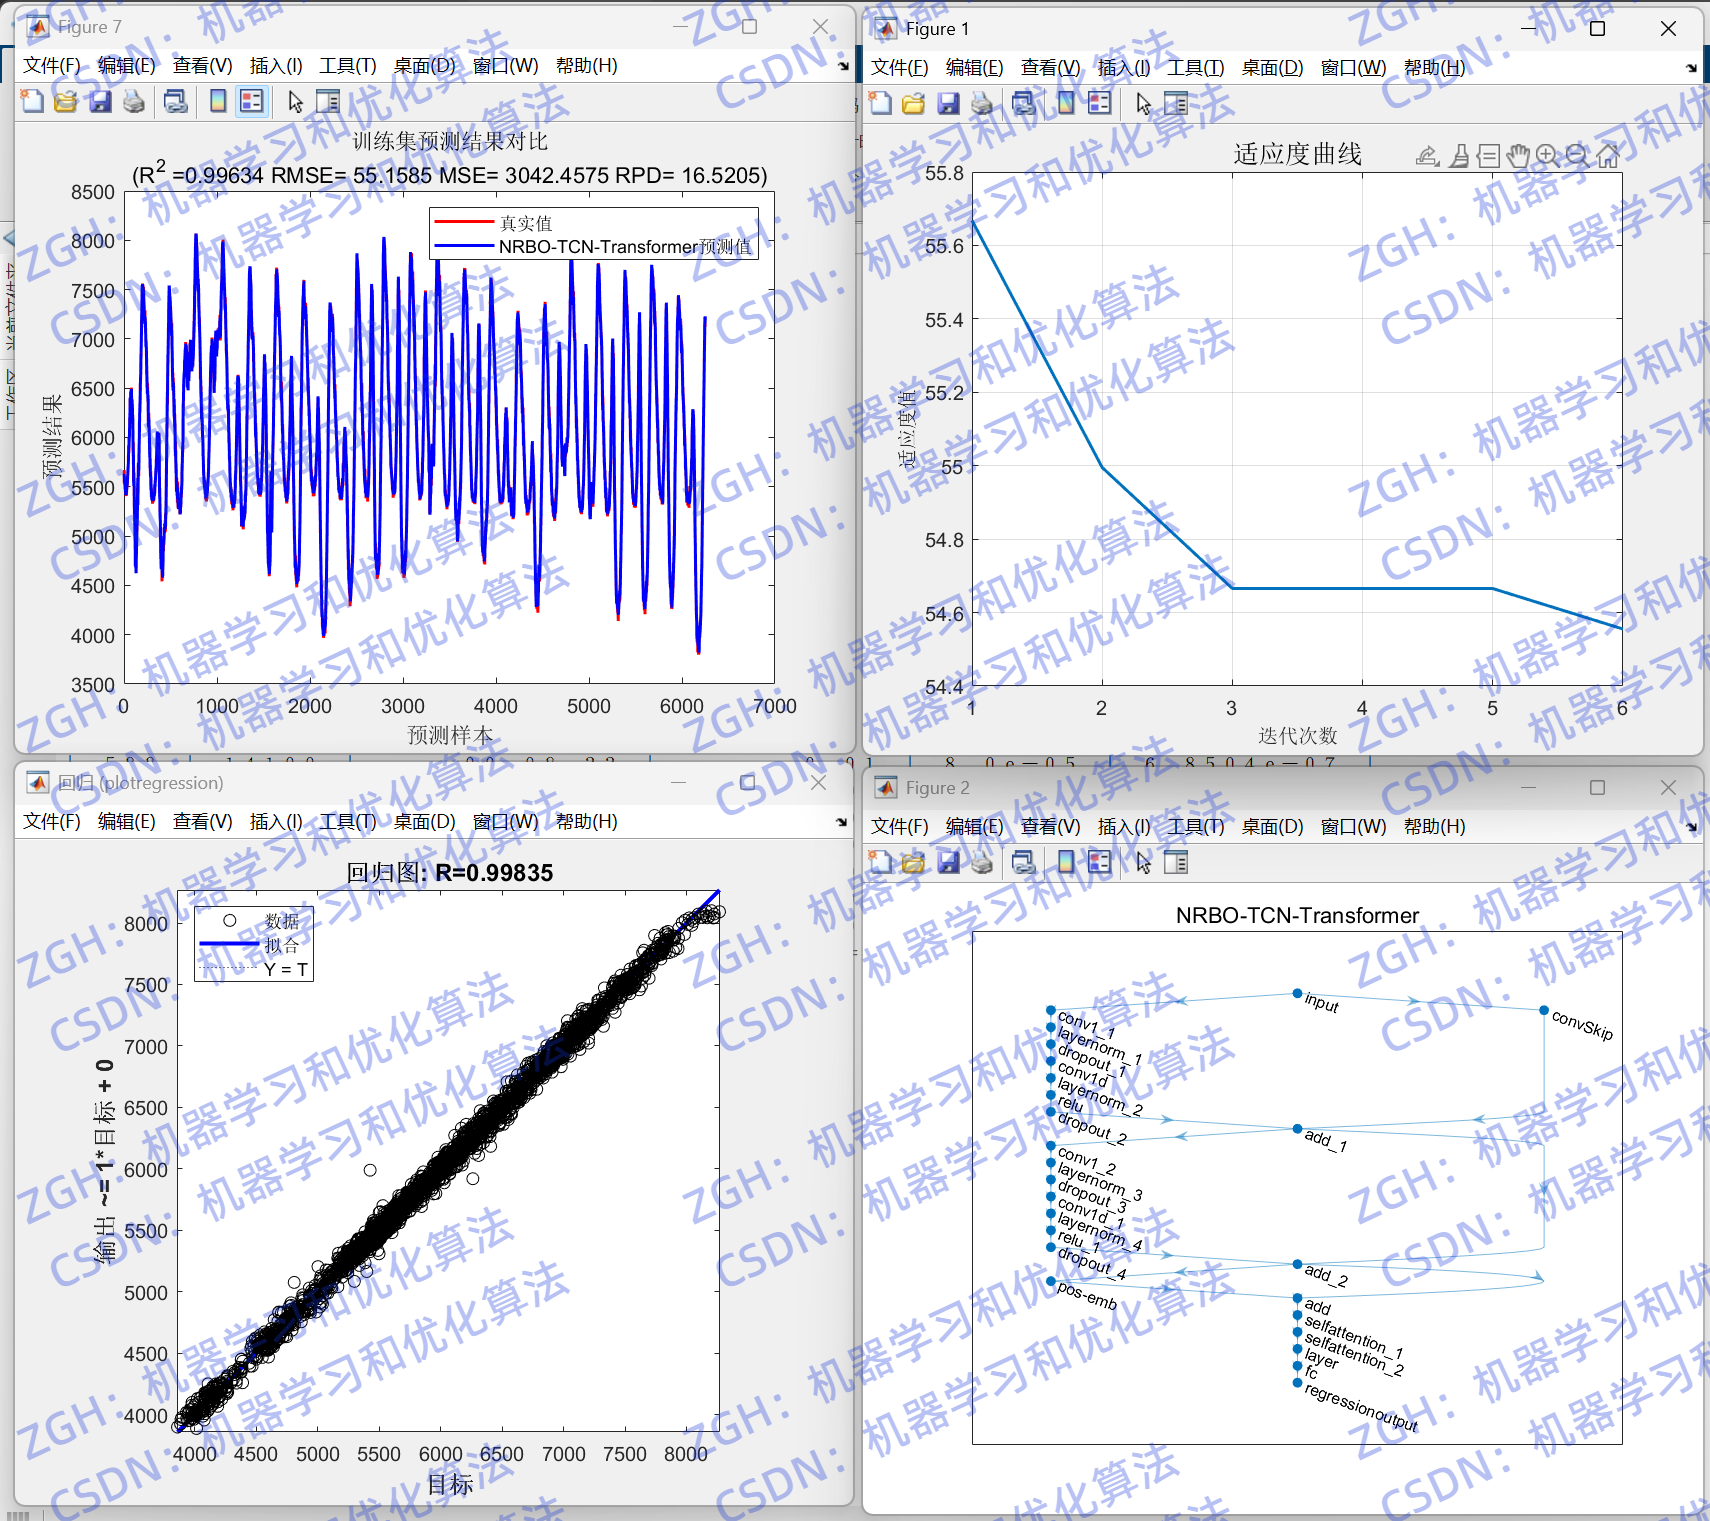Open 编辑(E) menu in Figure 7
Viewport: 1710px width, 1521px height.
127,66
